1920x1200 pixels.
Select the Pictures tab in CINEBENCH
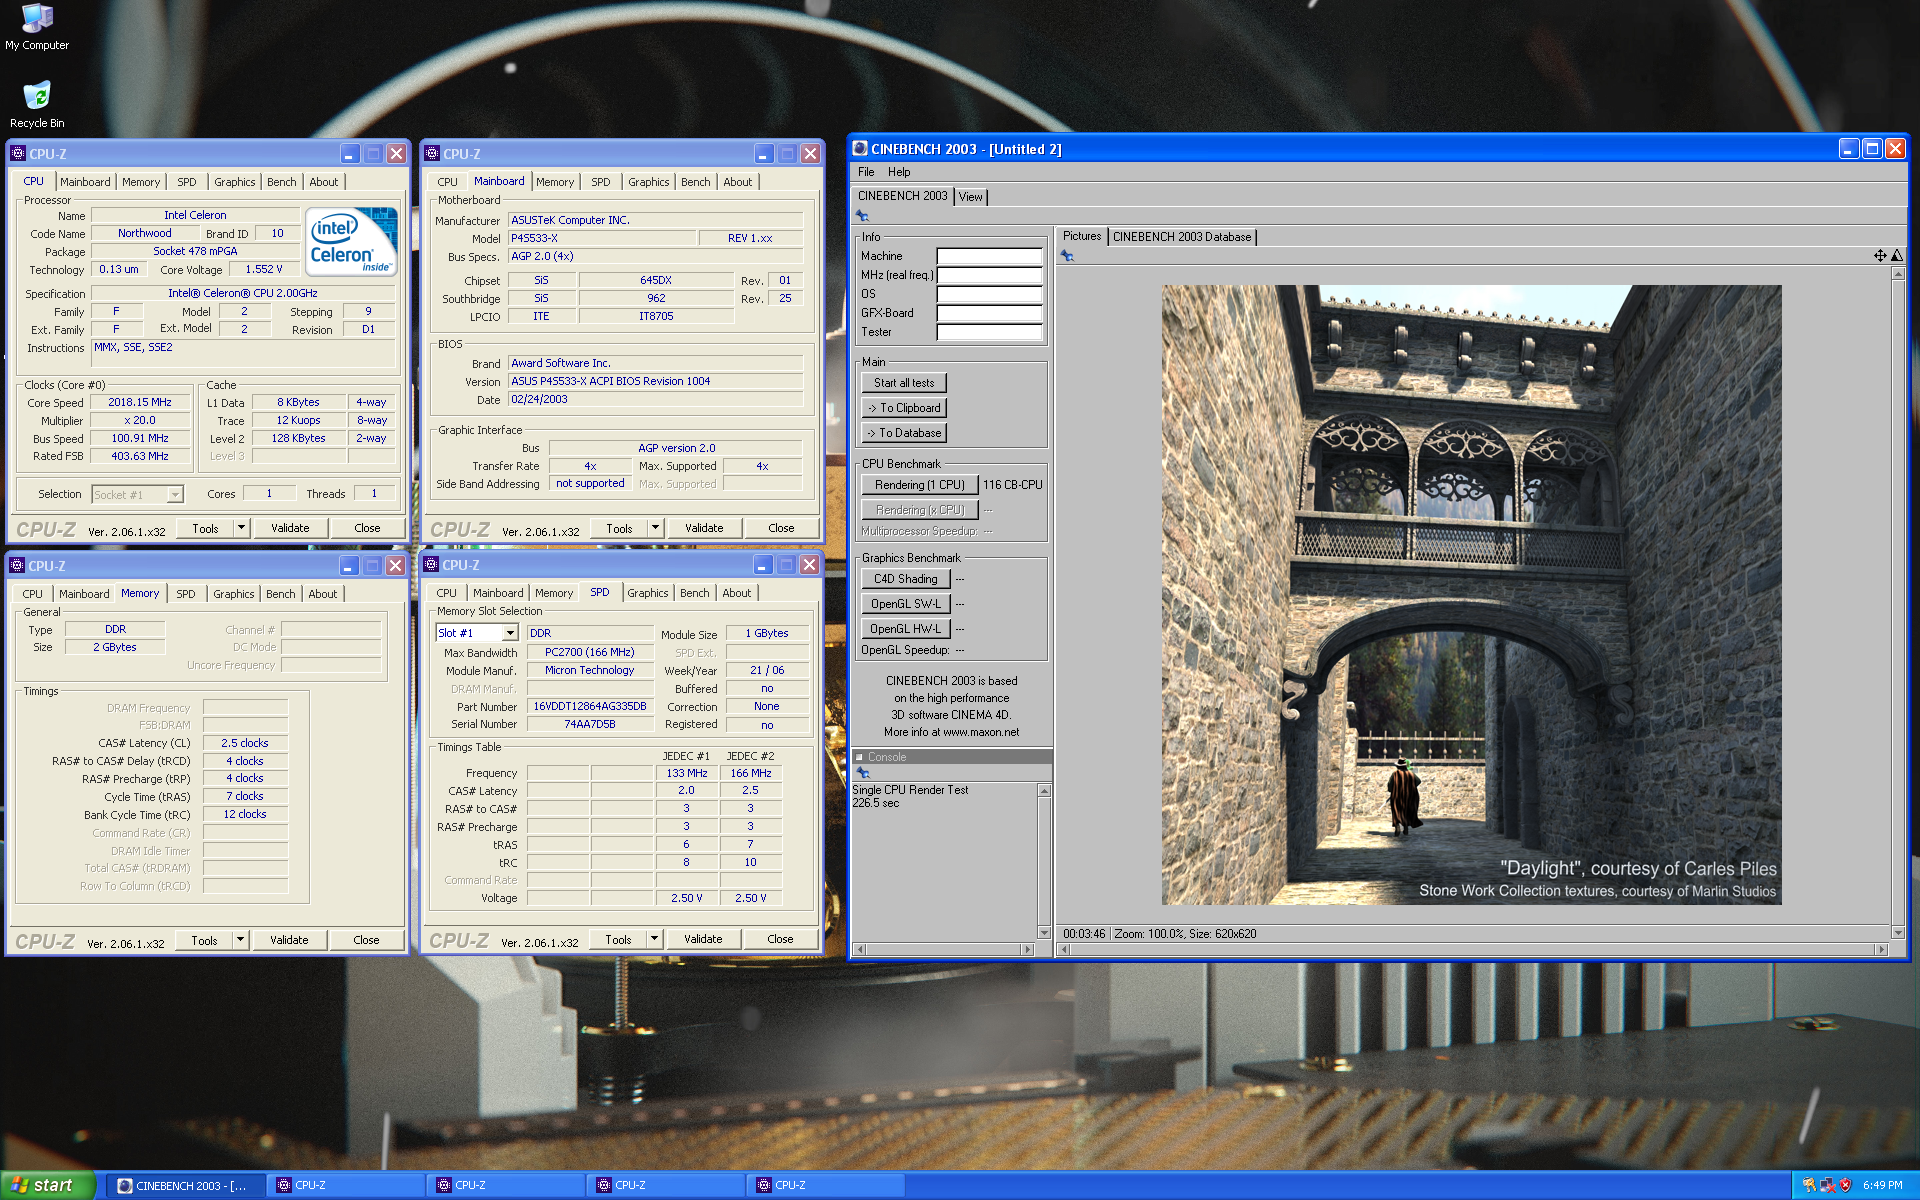[1081, 236]
